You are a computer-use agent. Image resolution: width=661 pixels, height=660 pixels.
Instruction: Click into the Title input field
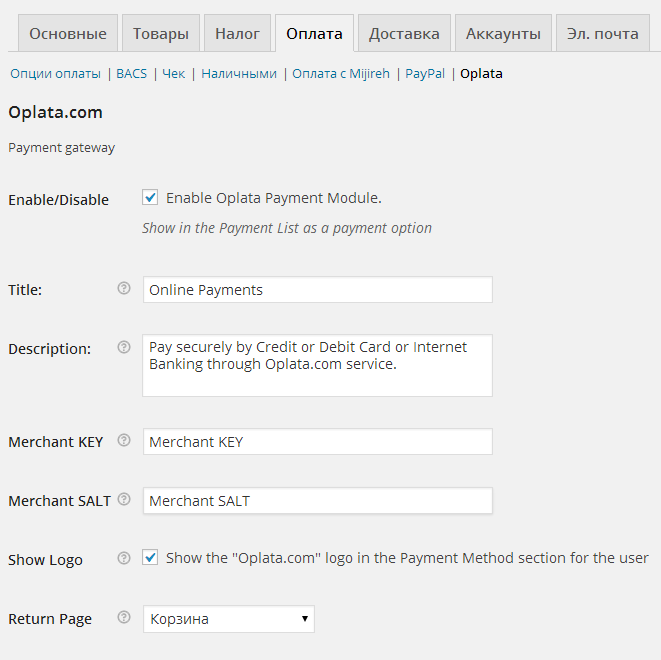(x=318, y=290)
